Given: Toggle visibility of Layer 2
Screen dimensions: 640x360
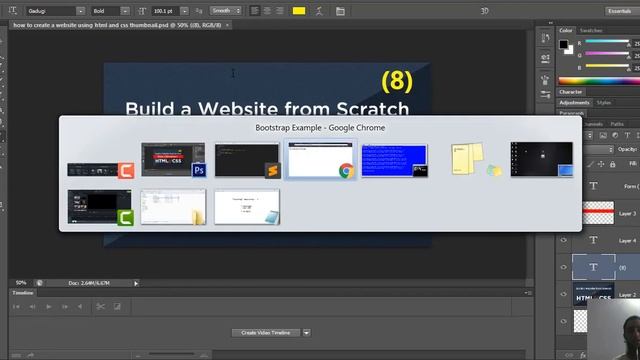Looking at the screenshot, I should coord(564,294).
